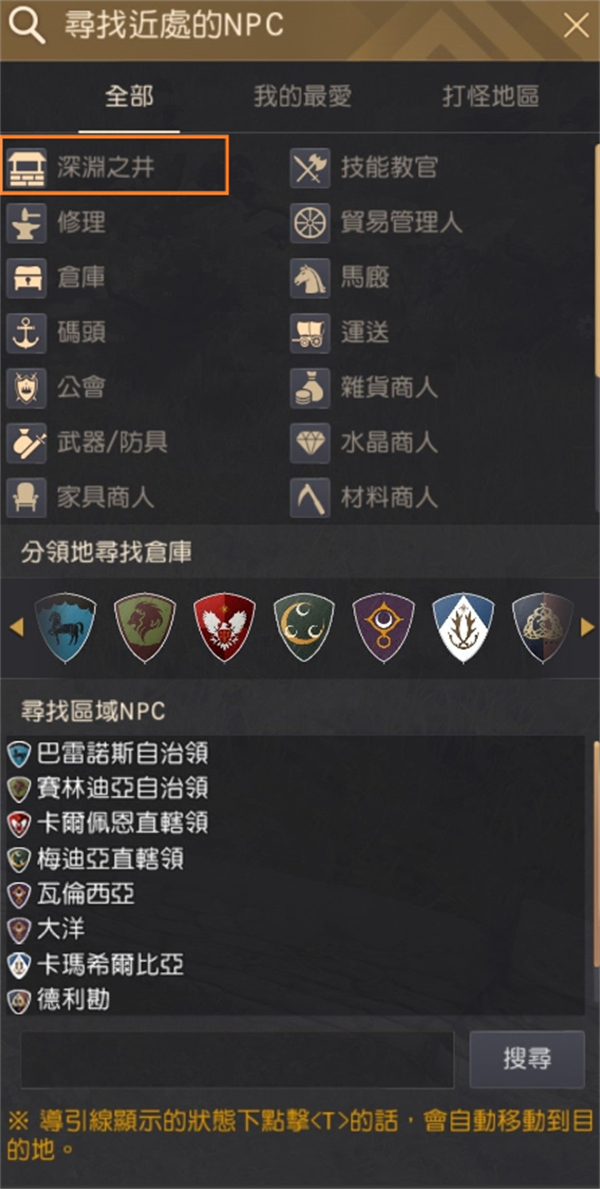Choose the blue horse territory shield

66,628
